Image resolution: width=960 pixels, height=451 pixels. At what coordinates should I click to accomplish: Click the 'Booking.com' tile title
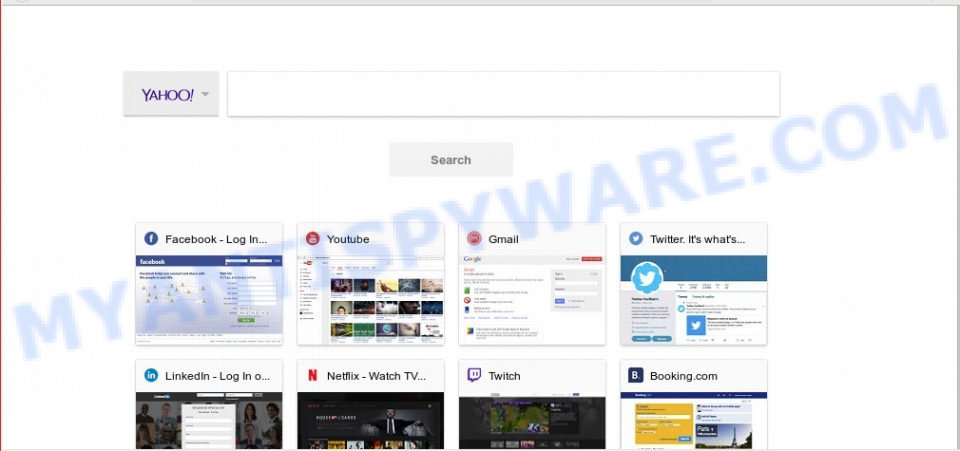[683, 376]
